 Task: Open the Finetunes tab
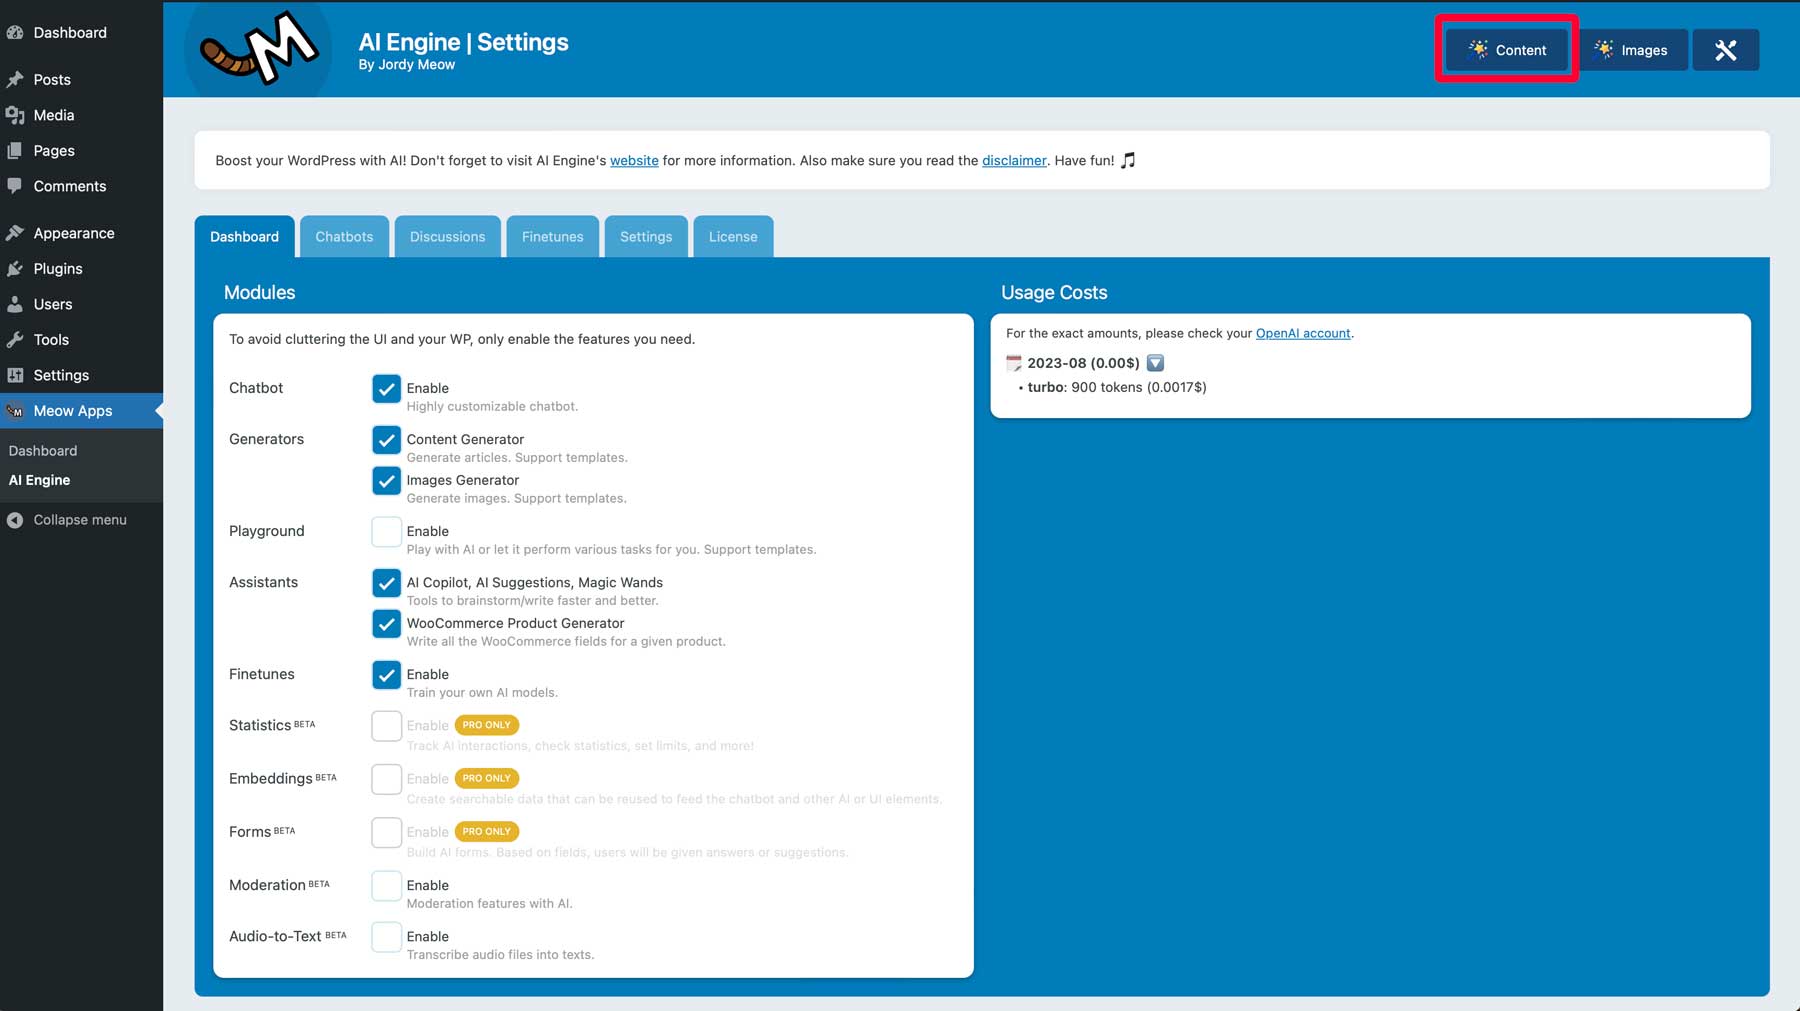click(x=552, y=237)
